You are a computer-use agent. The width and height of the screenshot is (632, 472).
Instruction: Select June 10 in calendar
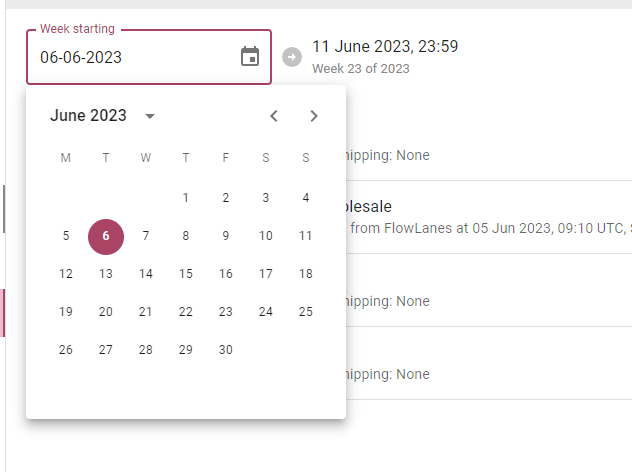coord(266,236)
